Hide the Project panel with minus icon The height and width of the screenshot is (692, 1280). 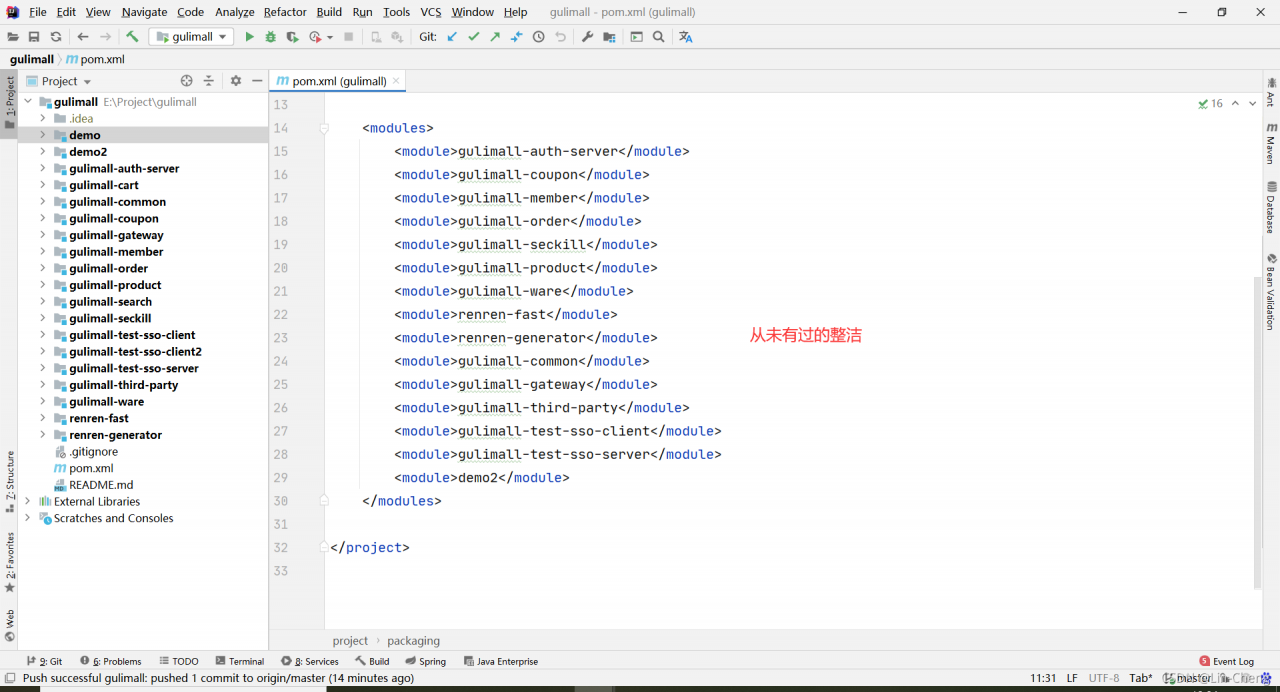click(257, 81)
